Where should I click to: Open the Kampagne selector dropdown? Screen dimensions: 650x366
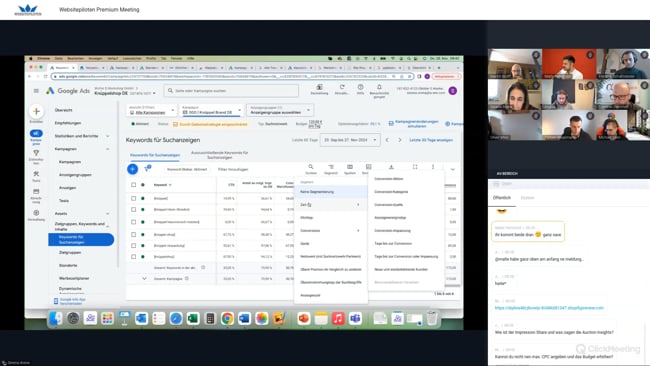[211, 110]
